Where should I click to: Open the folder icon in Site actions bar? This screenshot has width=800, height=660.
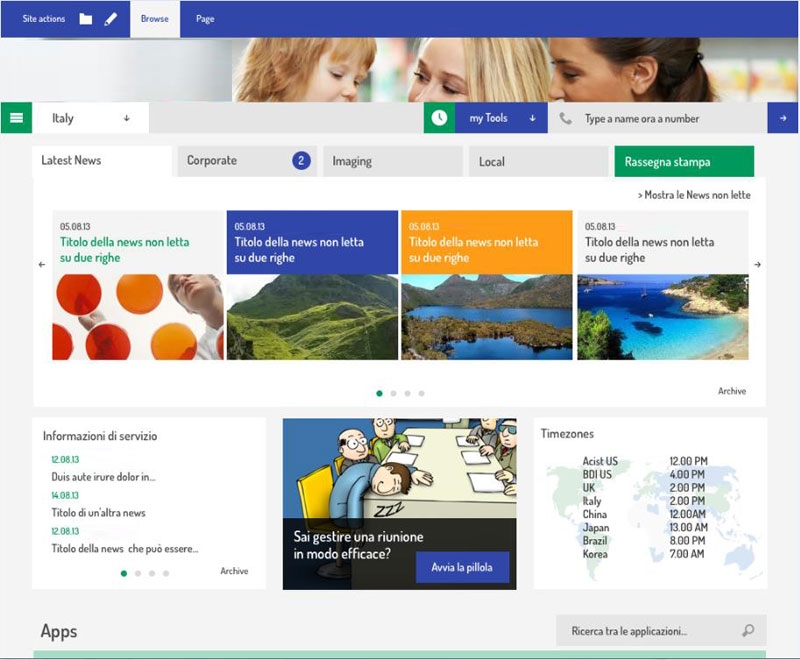coord(86,19)
